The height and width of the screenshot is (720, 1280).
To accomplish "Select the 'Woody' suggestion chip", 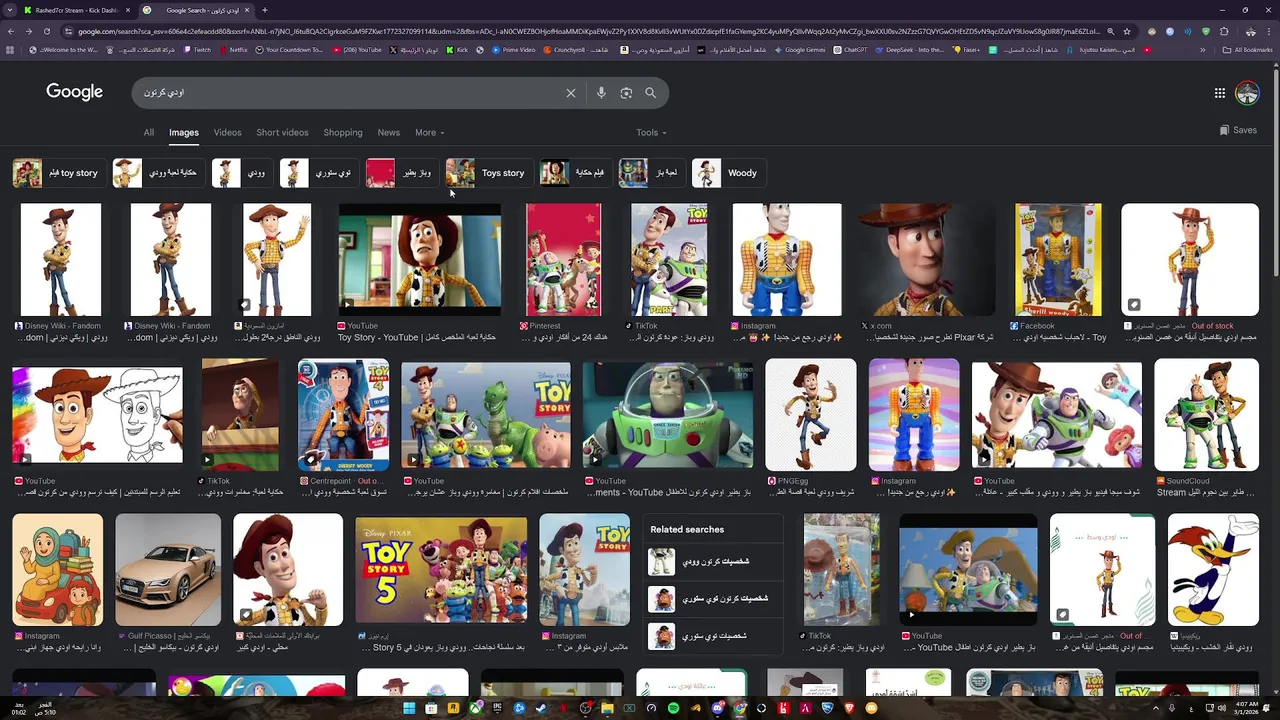I will coord(727,173).
